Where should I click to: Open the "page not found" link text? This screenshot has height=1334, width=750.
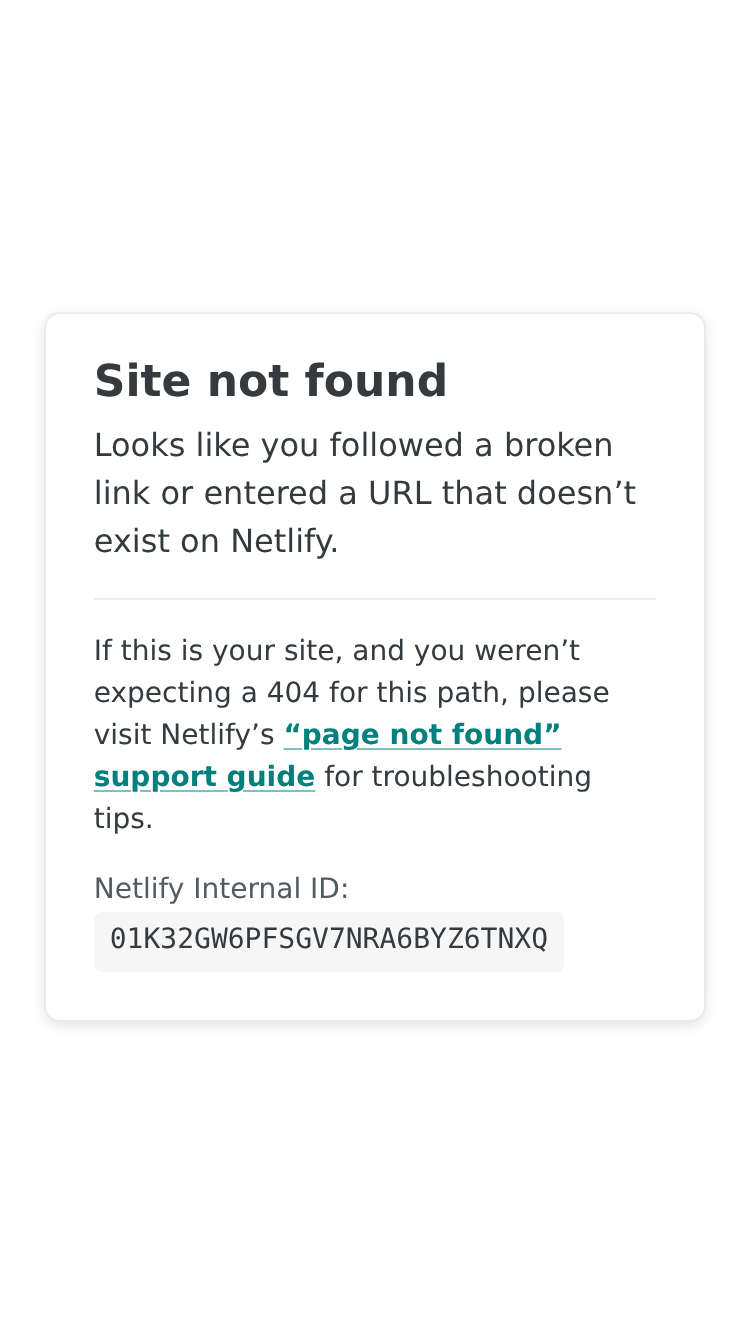click(x=422, y=735)
